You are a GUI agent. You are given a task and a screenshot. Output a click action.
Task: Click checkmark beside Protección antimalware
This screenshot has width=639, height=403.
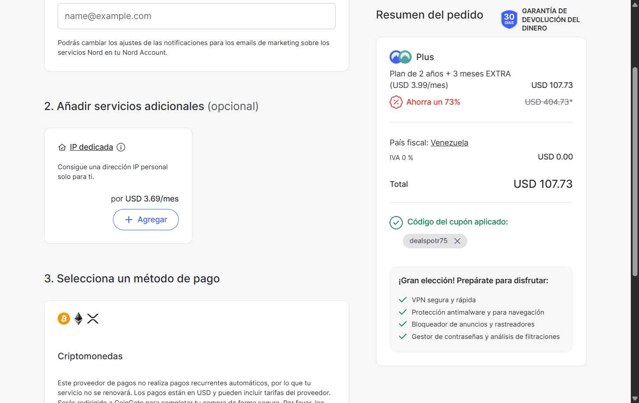(403, 312)
